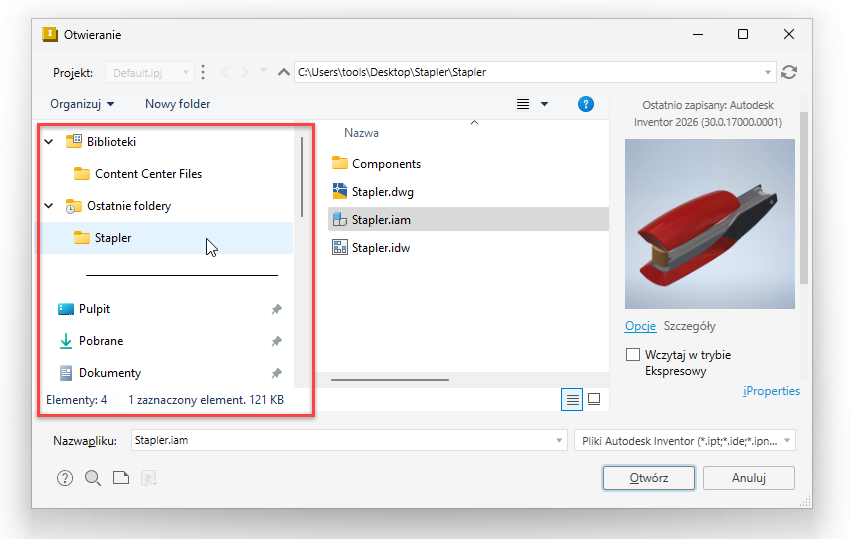Image resolution: width=850 pixels, height=539 pixels.
Task: Go up one folder level arrow
Action: click(284, 72)
